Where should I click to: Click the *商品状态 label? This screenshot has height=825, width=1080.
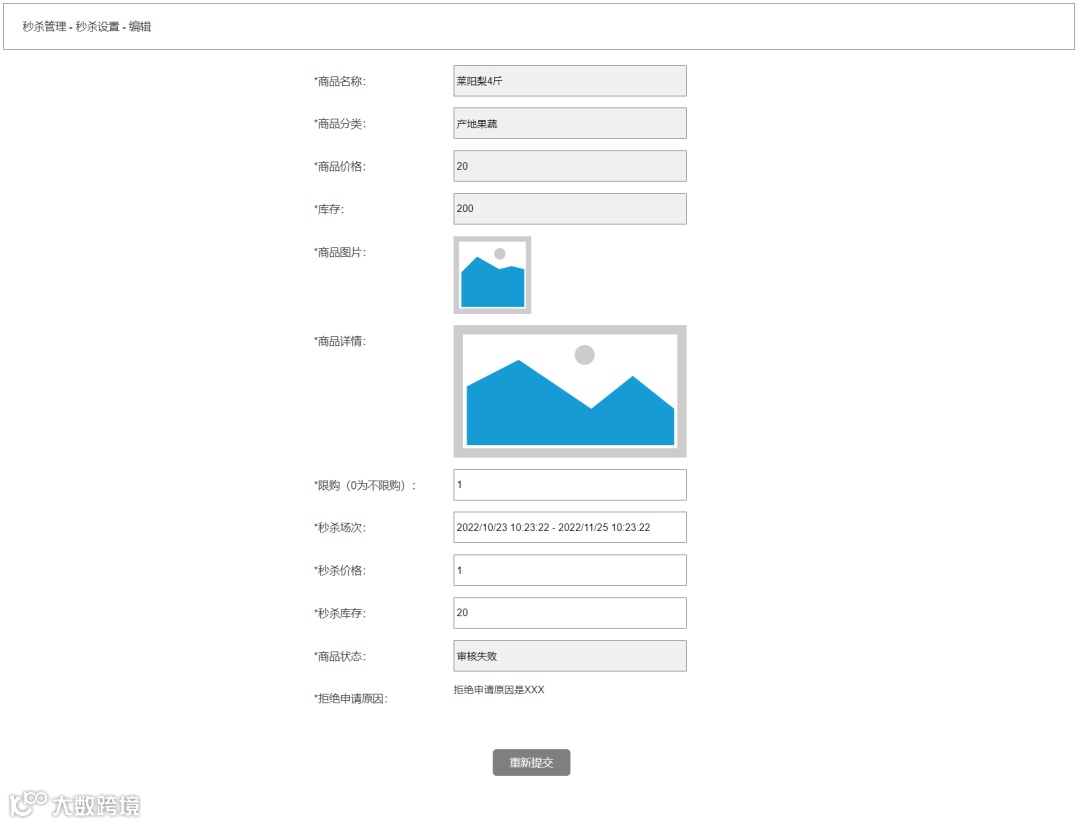340,657
